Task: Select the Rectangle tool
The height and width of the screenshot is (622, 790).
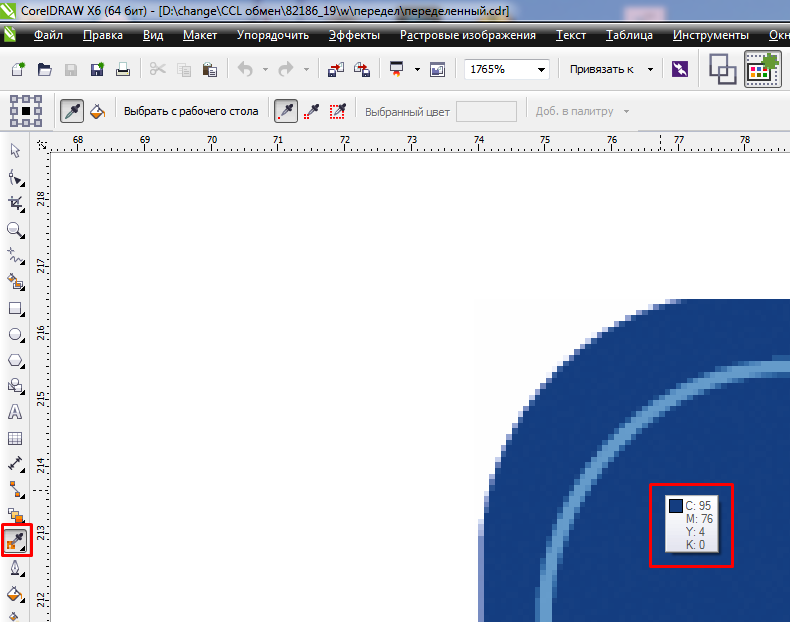Action: click(16, 309)
